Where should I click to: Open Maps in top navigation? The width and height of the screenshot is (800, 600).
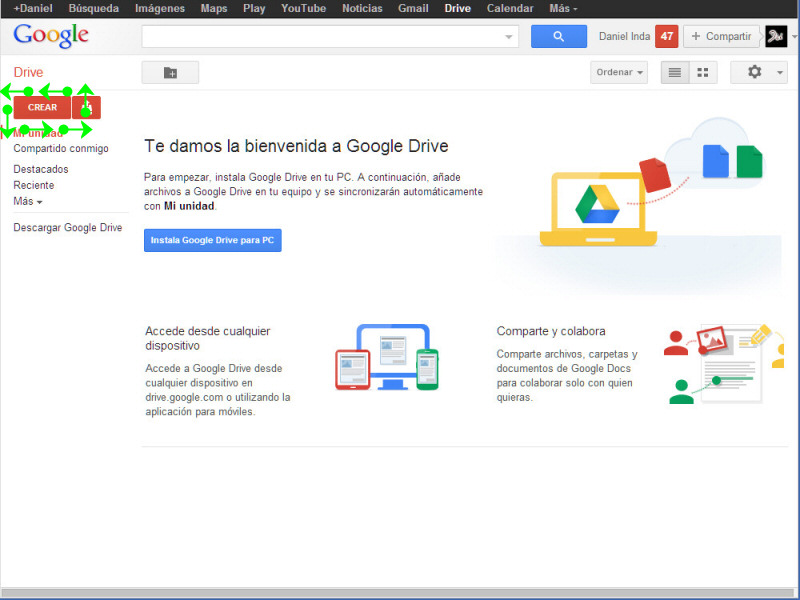point(214,9)
